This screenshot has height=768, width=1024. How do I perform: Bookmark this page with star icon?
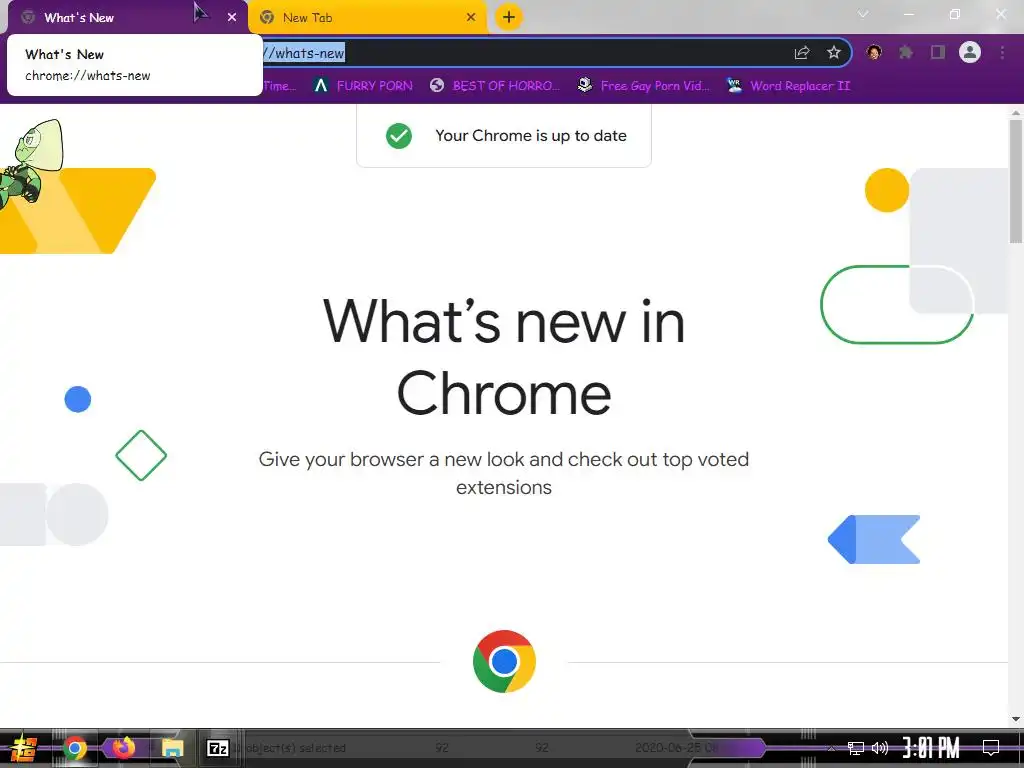pyautogui.click(x=833, y=53)
